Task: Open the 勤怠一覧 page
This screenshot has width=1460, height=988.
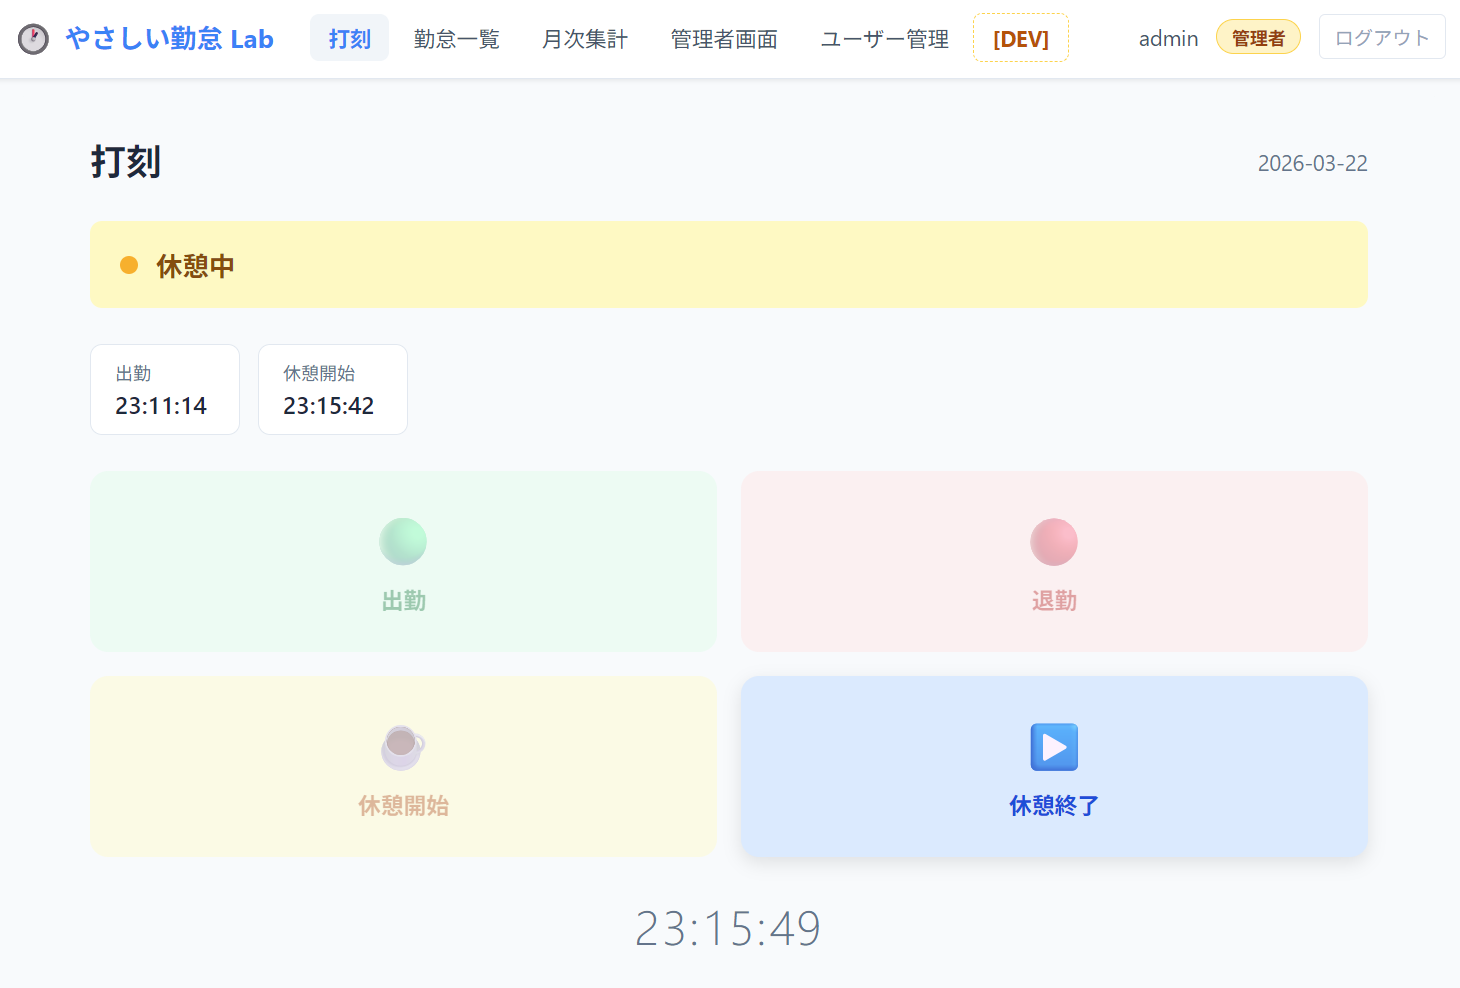Action: click(456, 39)
